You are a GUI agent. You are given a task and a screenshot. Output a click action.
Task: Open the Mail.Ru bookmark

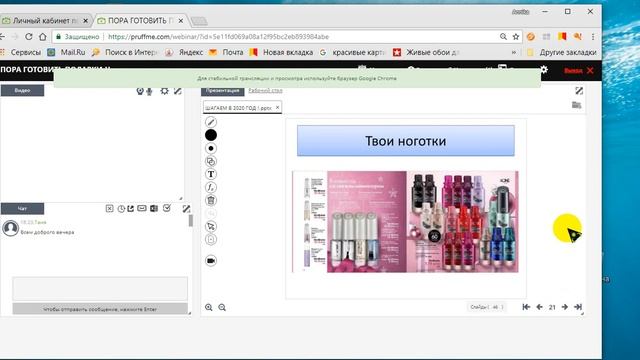pyautogui.click(x=67, y=52)
